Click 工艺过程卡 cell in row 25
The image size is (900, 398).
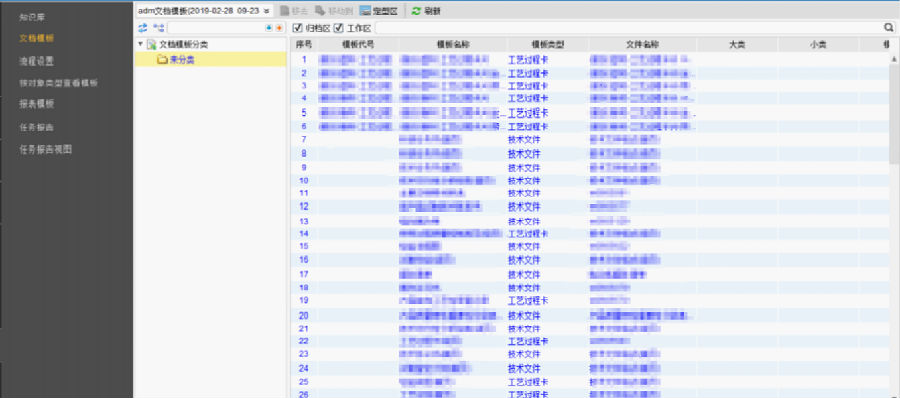point(527,381)
